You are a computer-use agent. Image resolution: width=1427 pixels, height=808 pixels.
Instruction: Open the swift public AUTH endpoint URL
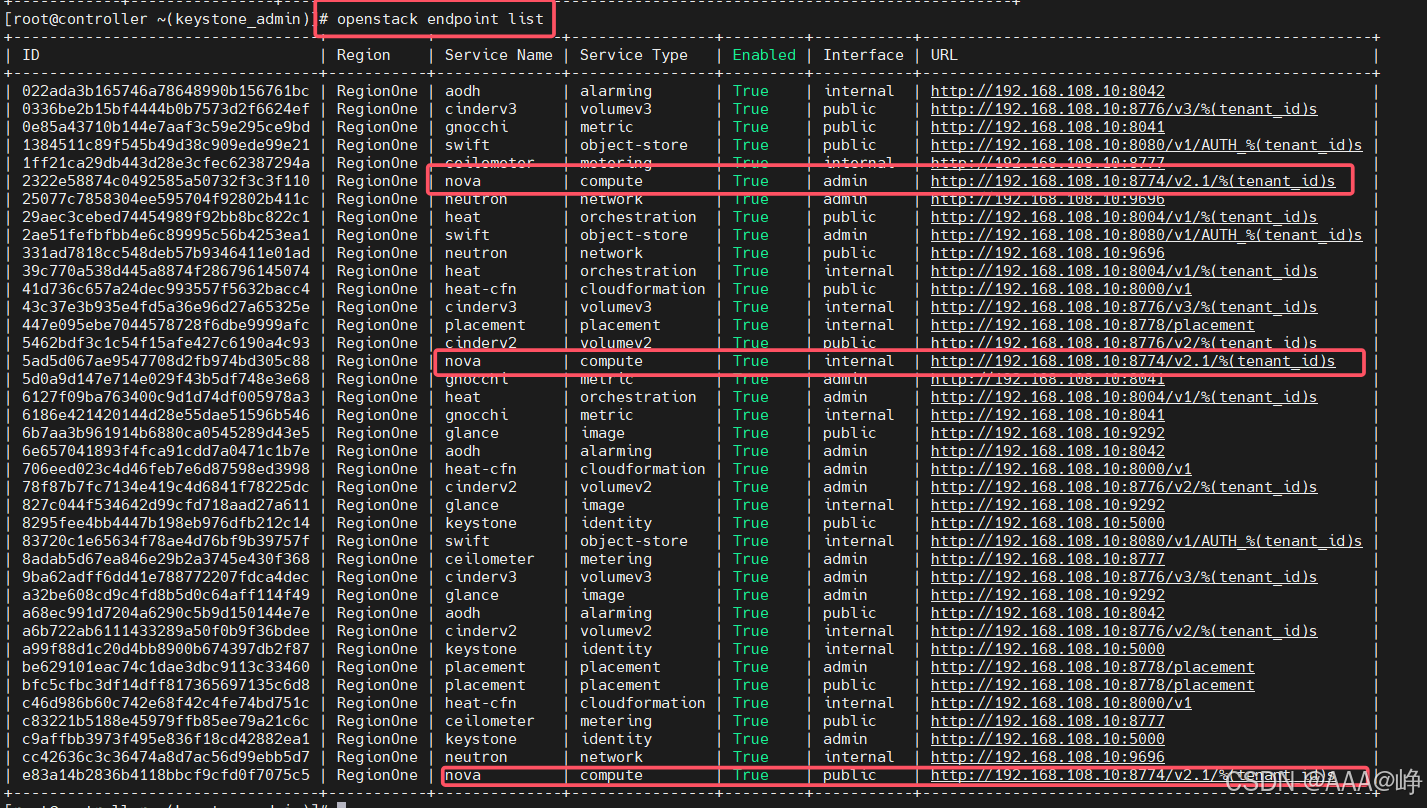point(1146,145)
